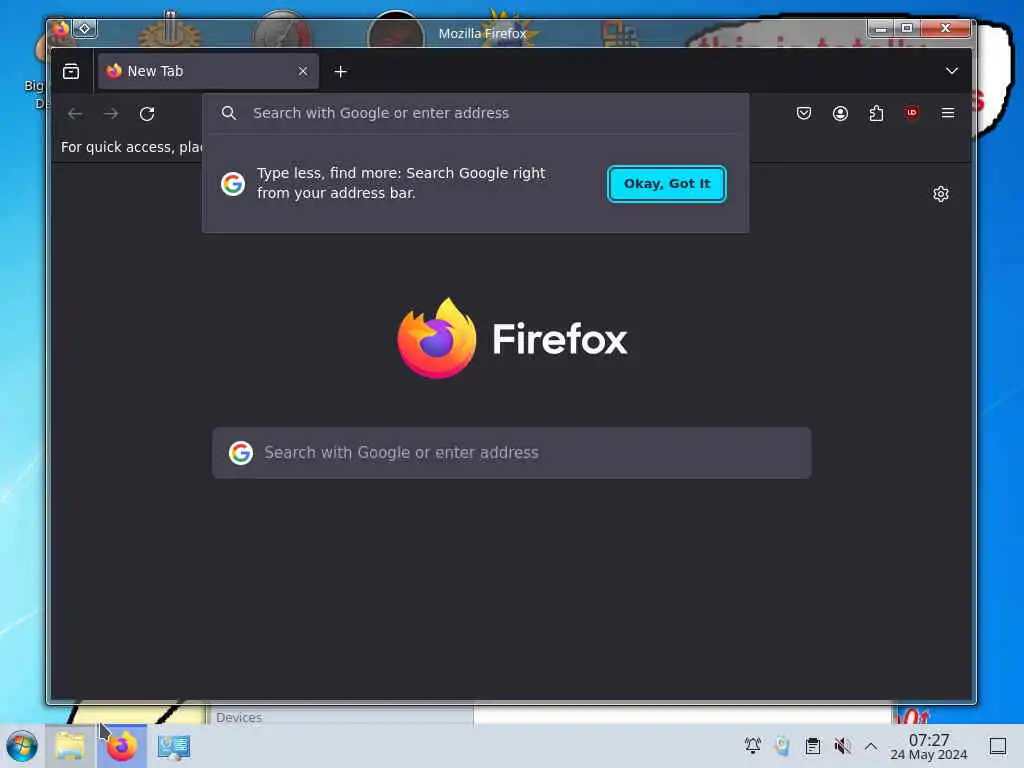The height and width of the screenshot is (768, 1024).
Task: Click the Firefox logo on the new tab page
Action: click(512, 338)
